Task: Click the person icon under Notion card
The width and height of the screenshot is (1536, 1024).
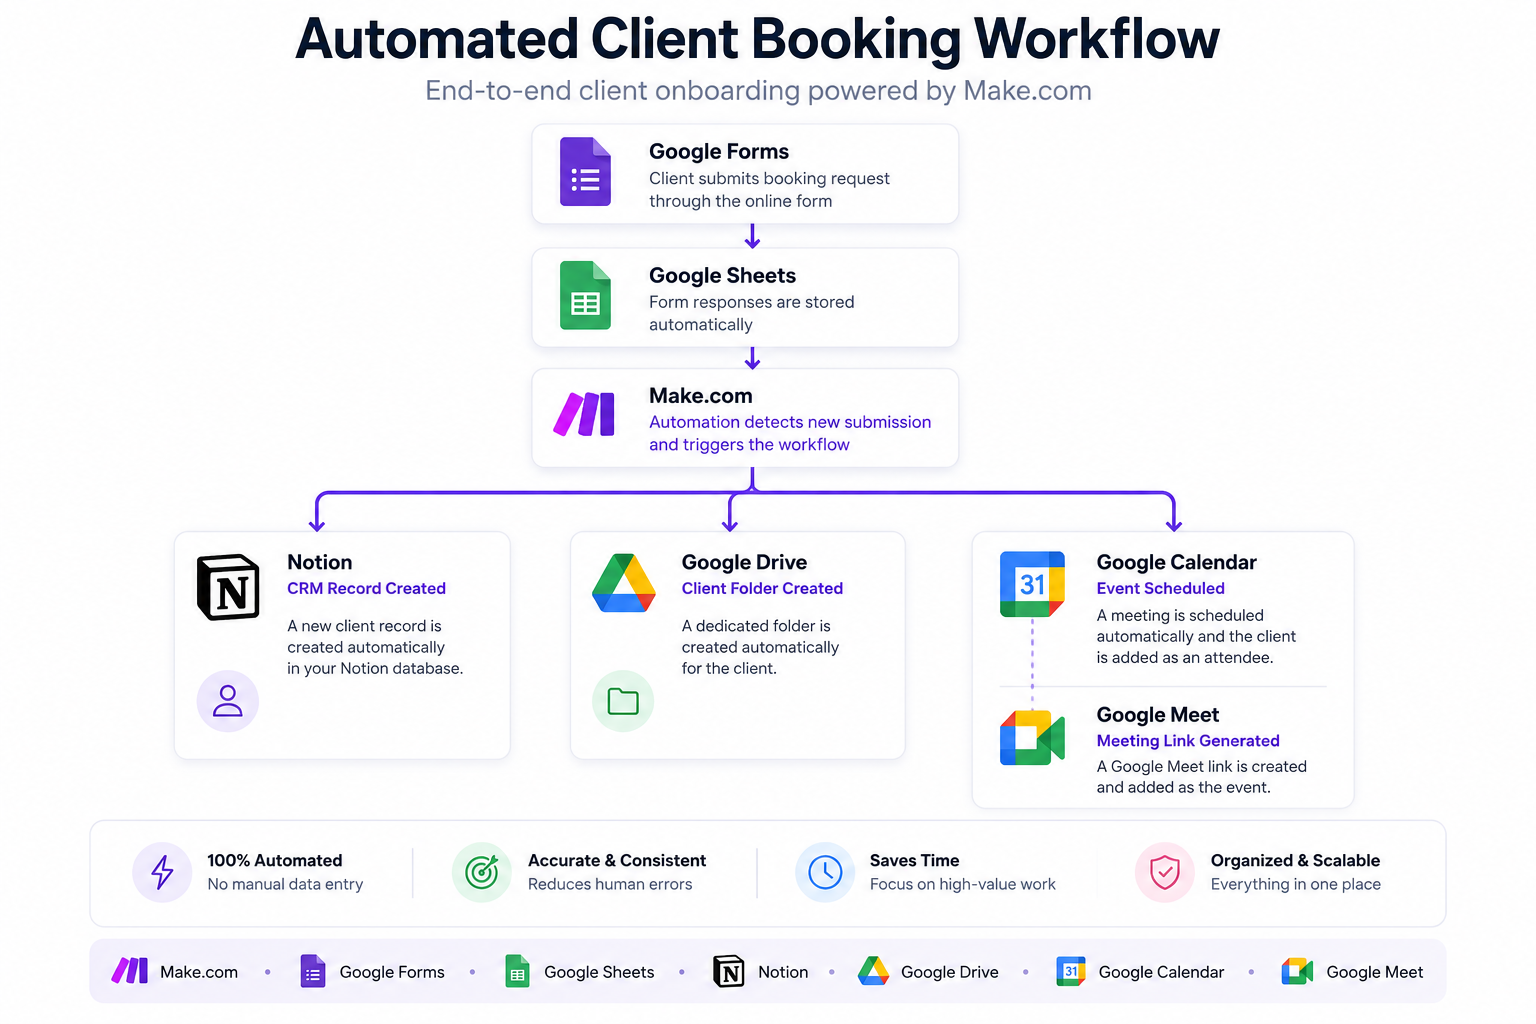Action: [x=228, y=701]
